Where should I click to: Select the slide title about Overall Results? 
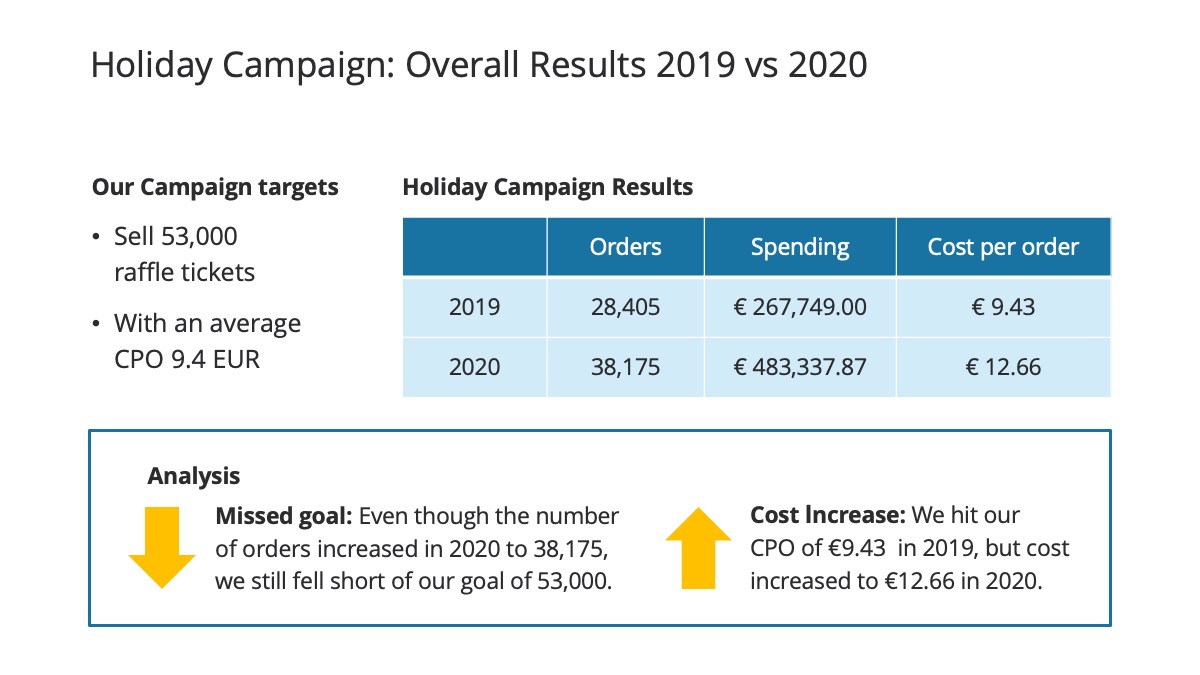[478, 65]
